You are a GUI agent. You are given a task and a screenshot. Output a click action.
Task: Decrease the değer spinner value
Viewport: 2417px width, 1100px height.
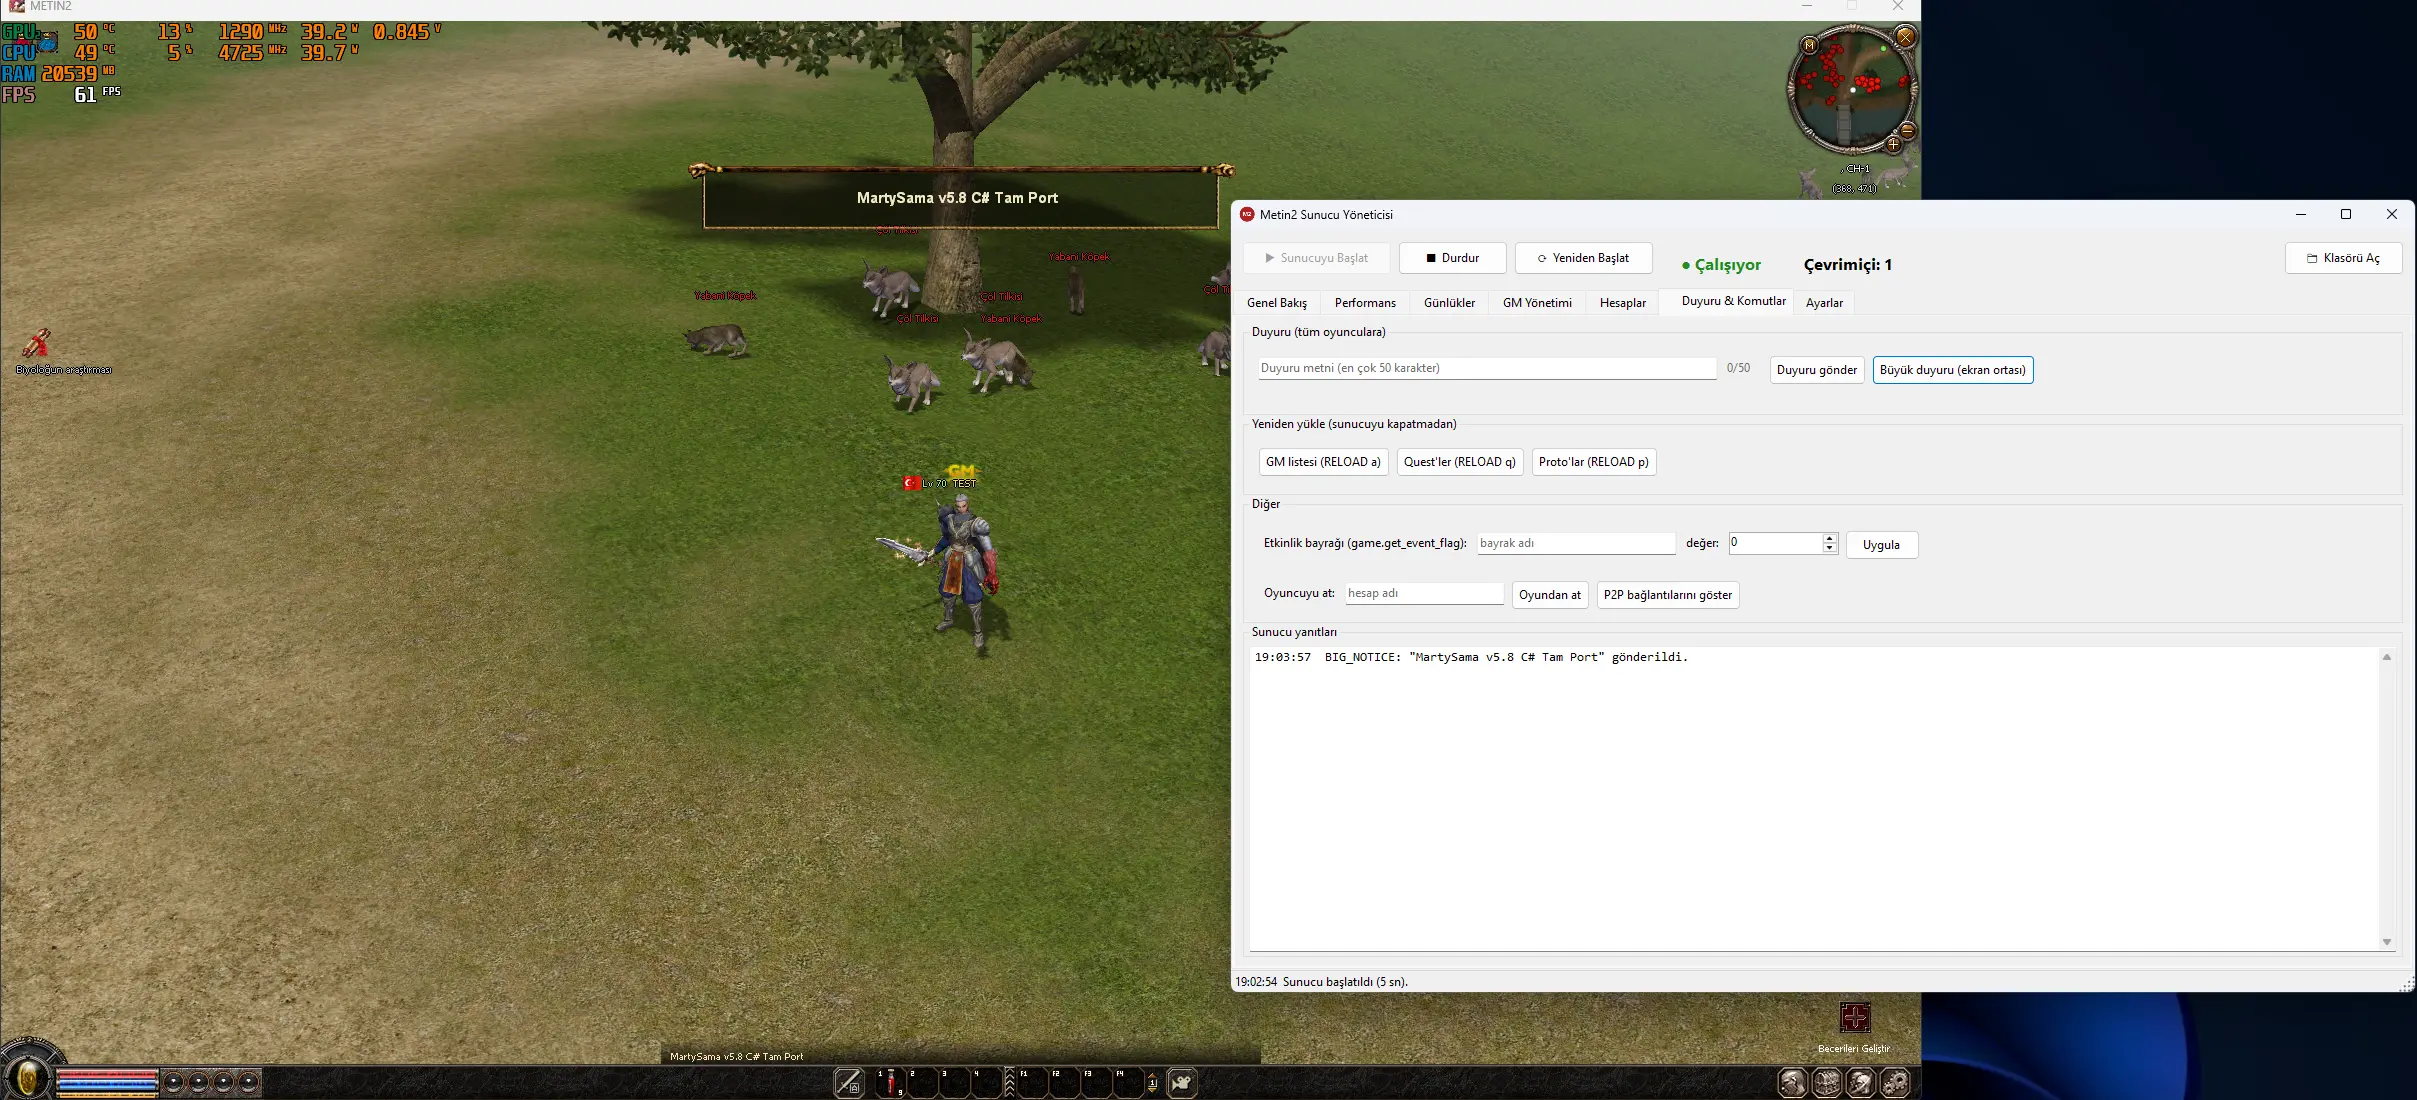pos(1829,548)
